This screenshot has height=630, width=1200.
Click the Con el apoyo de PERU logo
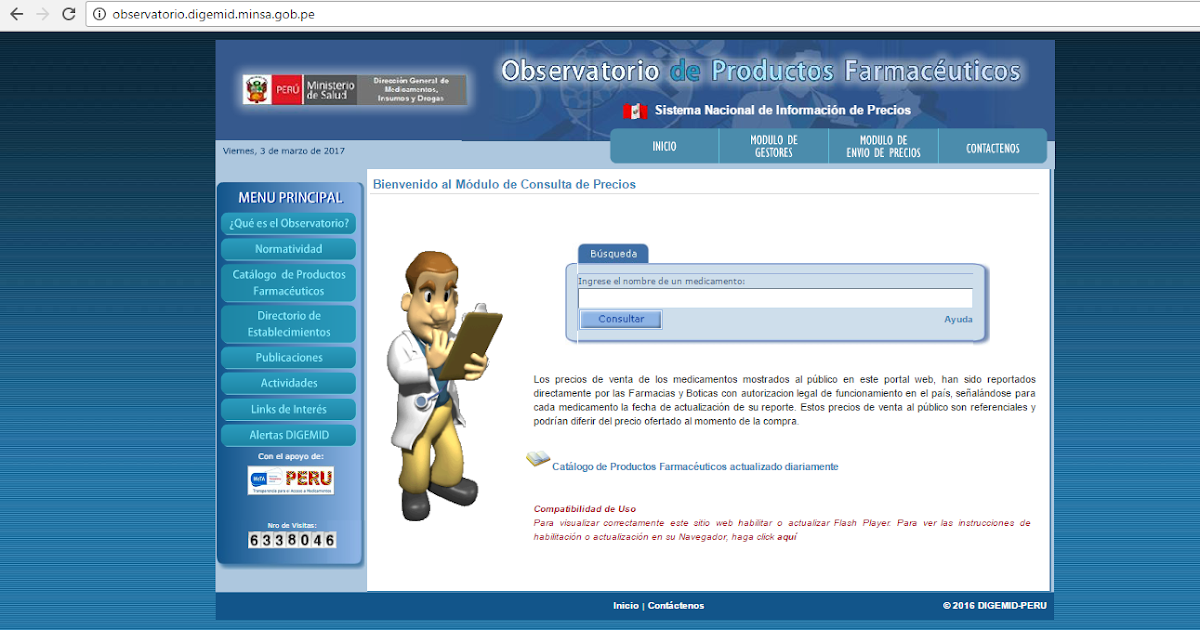click(x=290, y=481)
